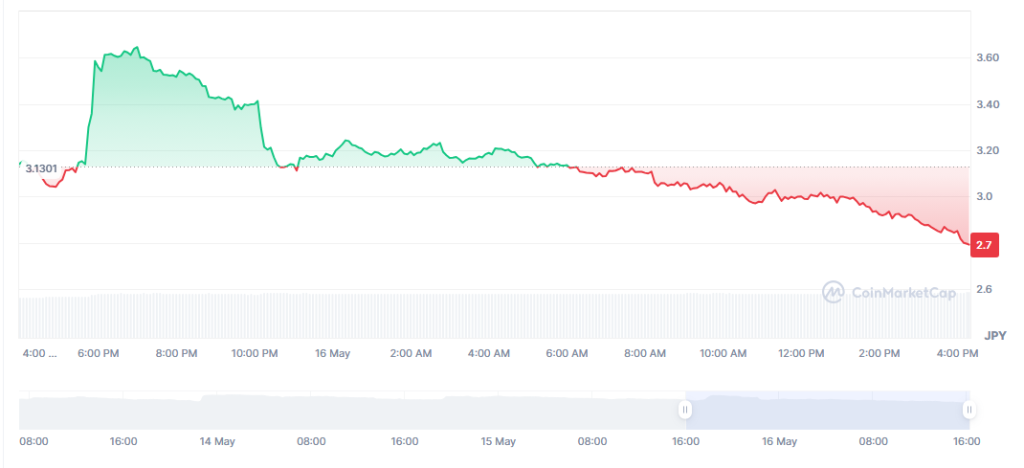Screen dimensions: 1024x468
Task: Click the CoinMarketCap logo icon watermark
Action: tap(833, 292)
